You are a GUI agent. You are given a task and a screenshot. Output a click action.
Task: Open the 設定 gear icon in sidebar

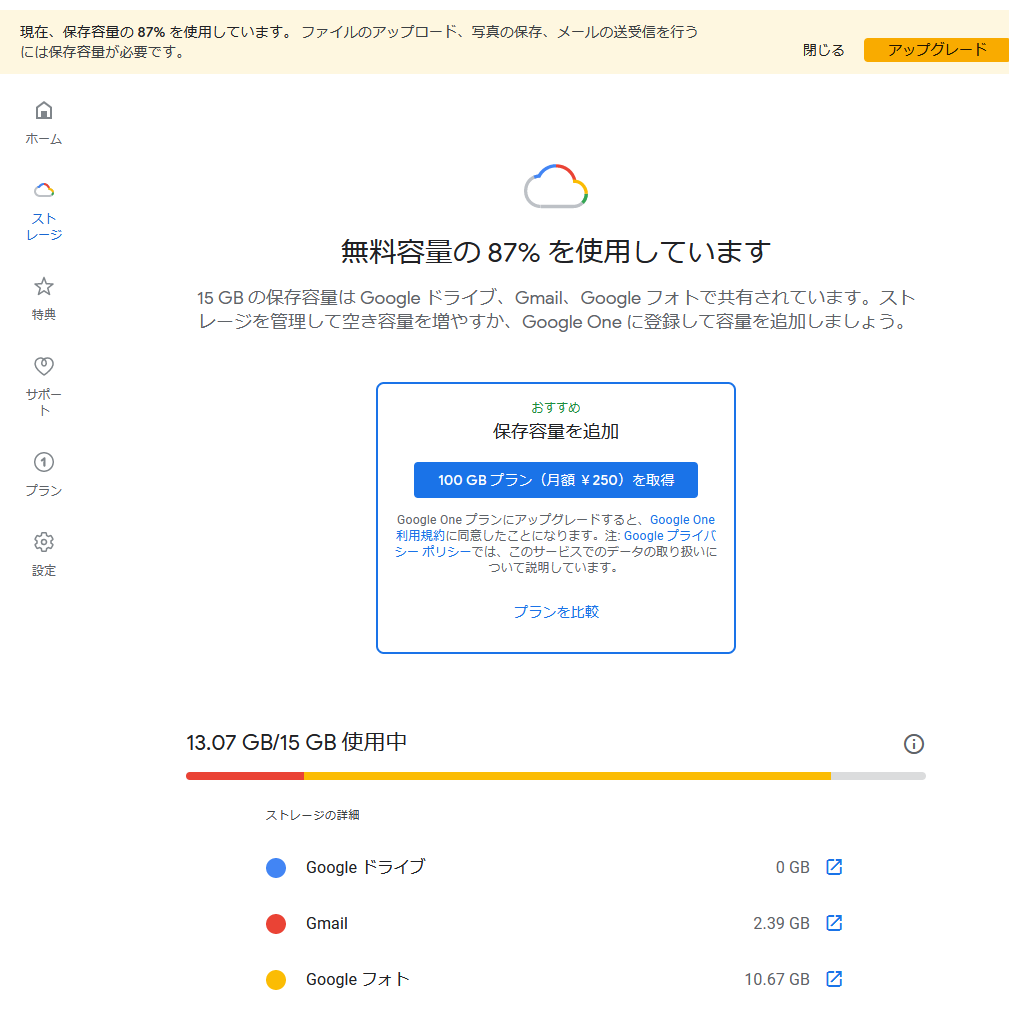(x=44, y=542)
